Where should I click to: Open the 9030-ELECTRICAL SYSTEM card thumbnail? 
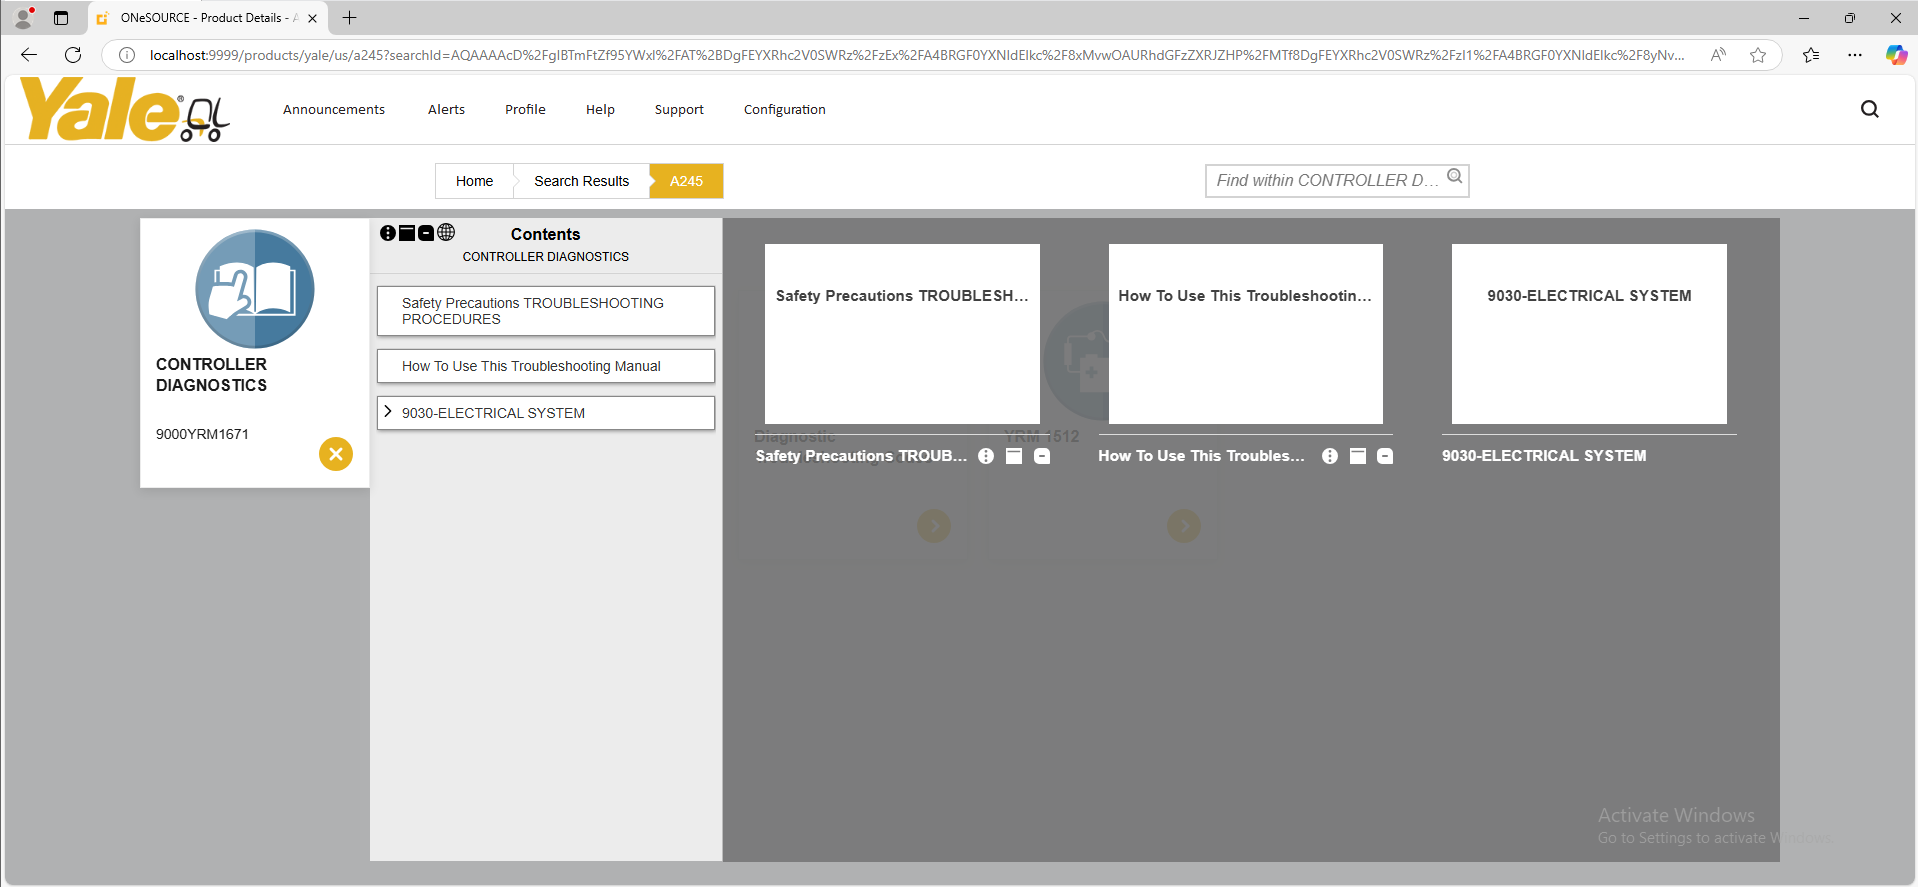click(1589, 334)
